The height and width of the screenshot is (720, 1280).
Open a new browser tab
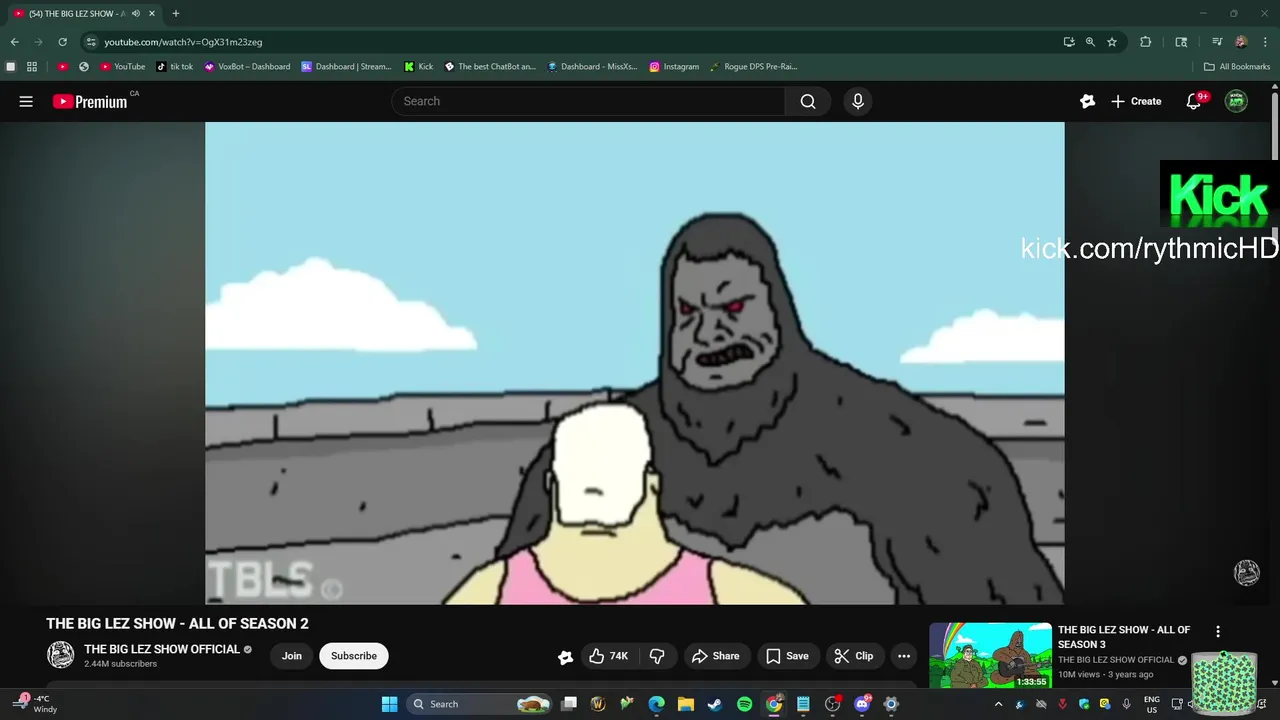pos(176,13)
